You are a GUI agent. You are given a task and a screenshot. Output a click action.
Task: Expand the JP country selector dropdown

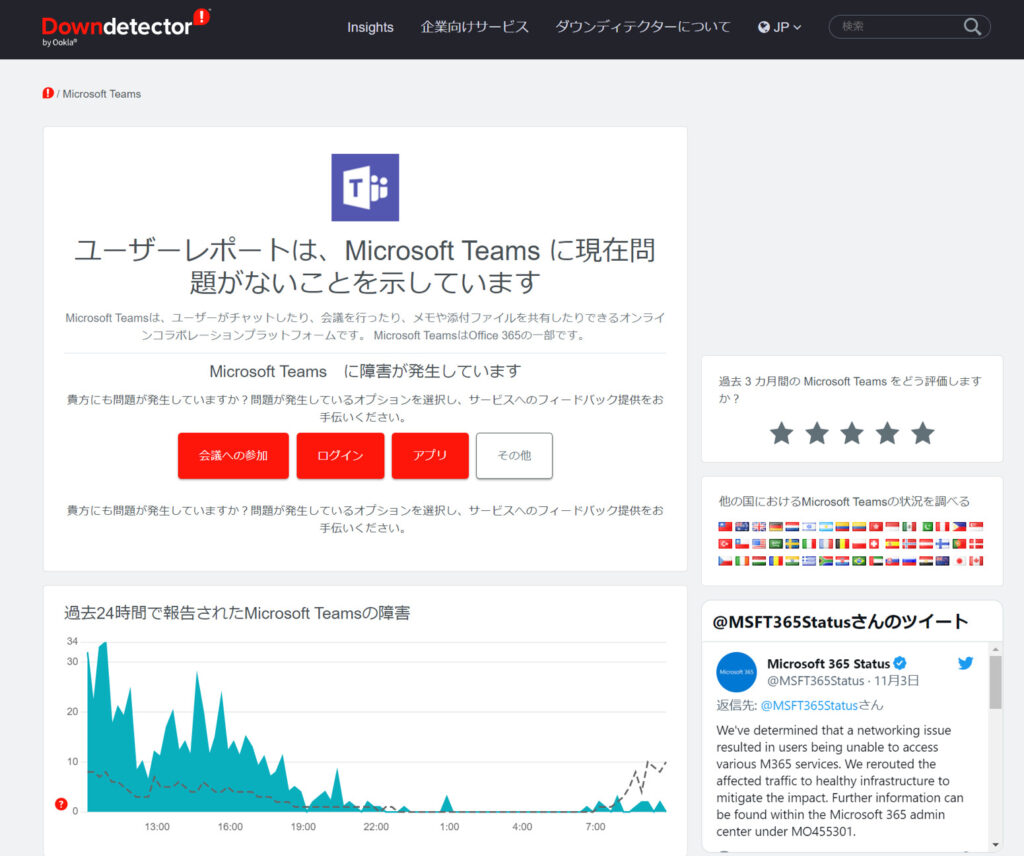click(x=780, y=27)
